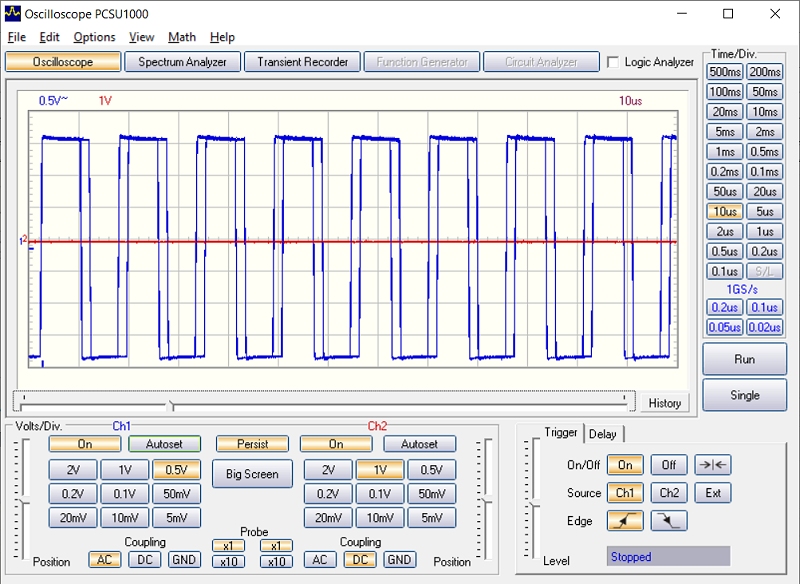Image resolution: width=800 pixels, height=584 pixels.
Task: Open the Transient Recorder
Action: click(302, 62)
